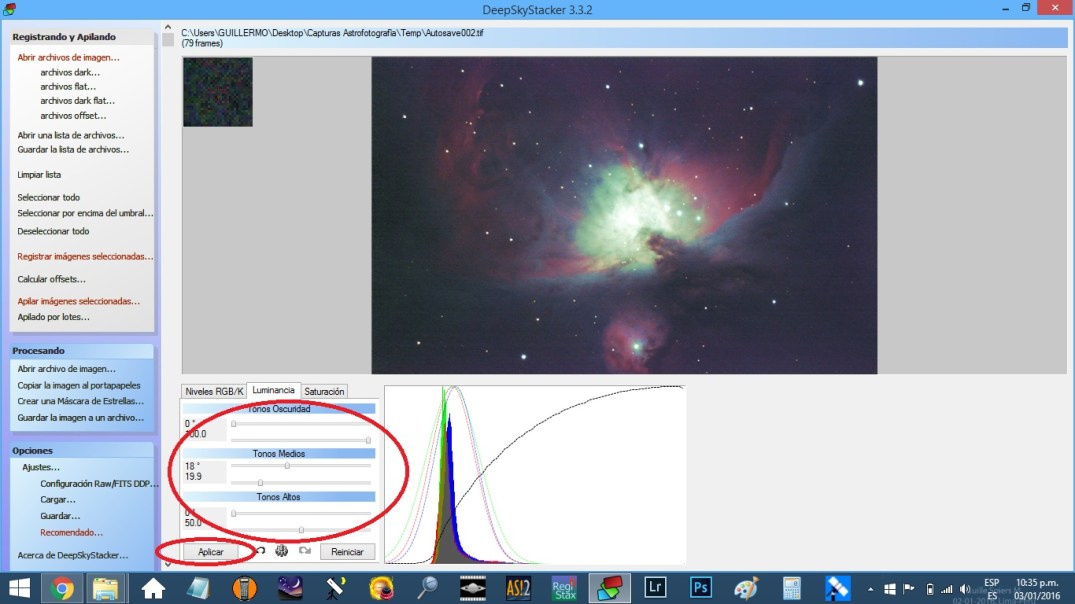
Task: Open the ASI2 camera app in taskbar
Action: [518, 586]
